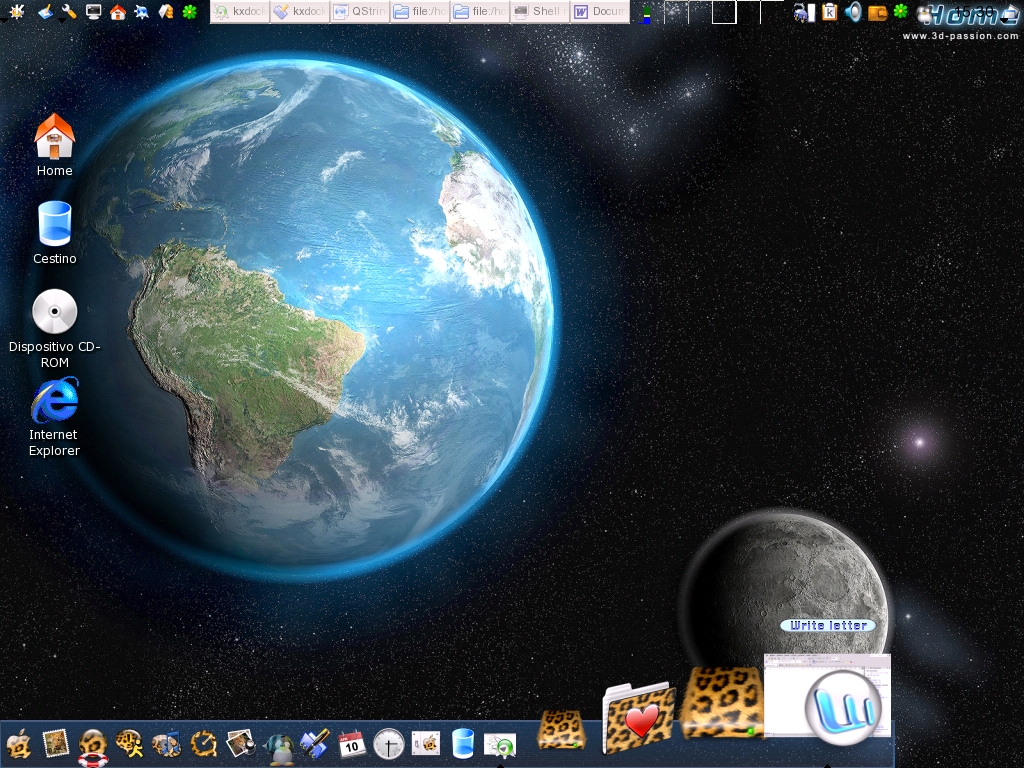Viewport: 1024px width, 768px height.
Task: Select the highlighted virtual desktop in pager
Action: 724,12
